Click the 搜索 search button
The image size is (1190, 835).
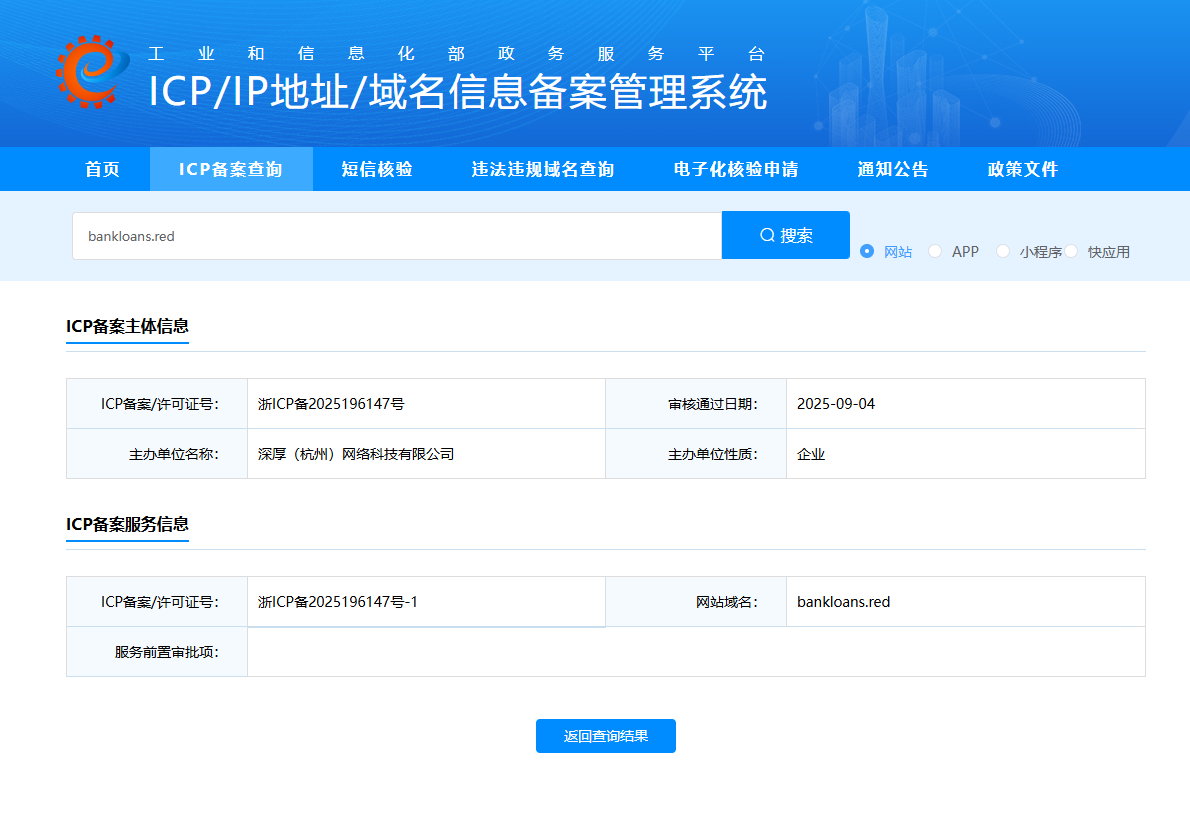[785, 235]
